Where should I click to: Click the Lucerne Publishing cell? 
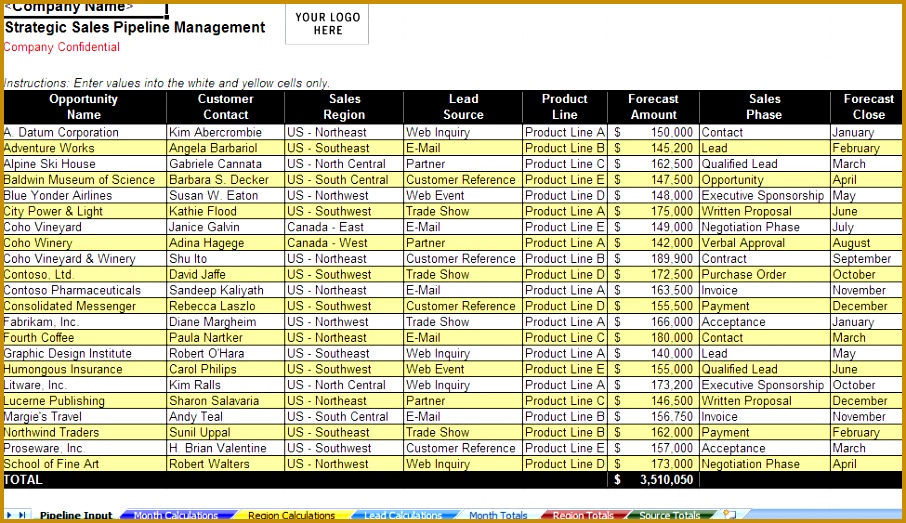[85, 400]
